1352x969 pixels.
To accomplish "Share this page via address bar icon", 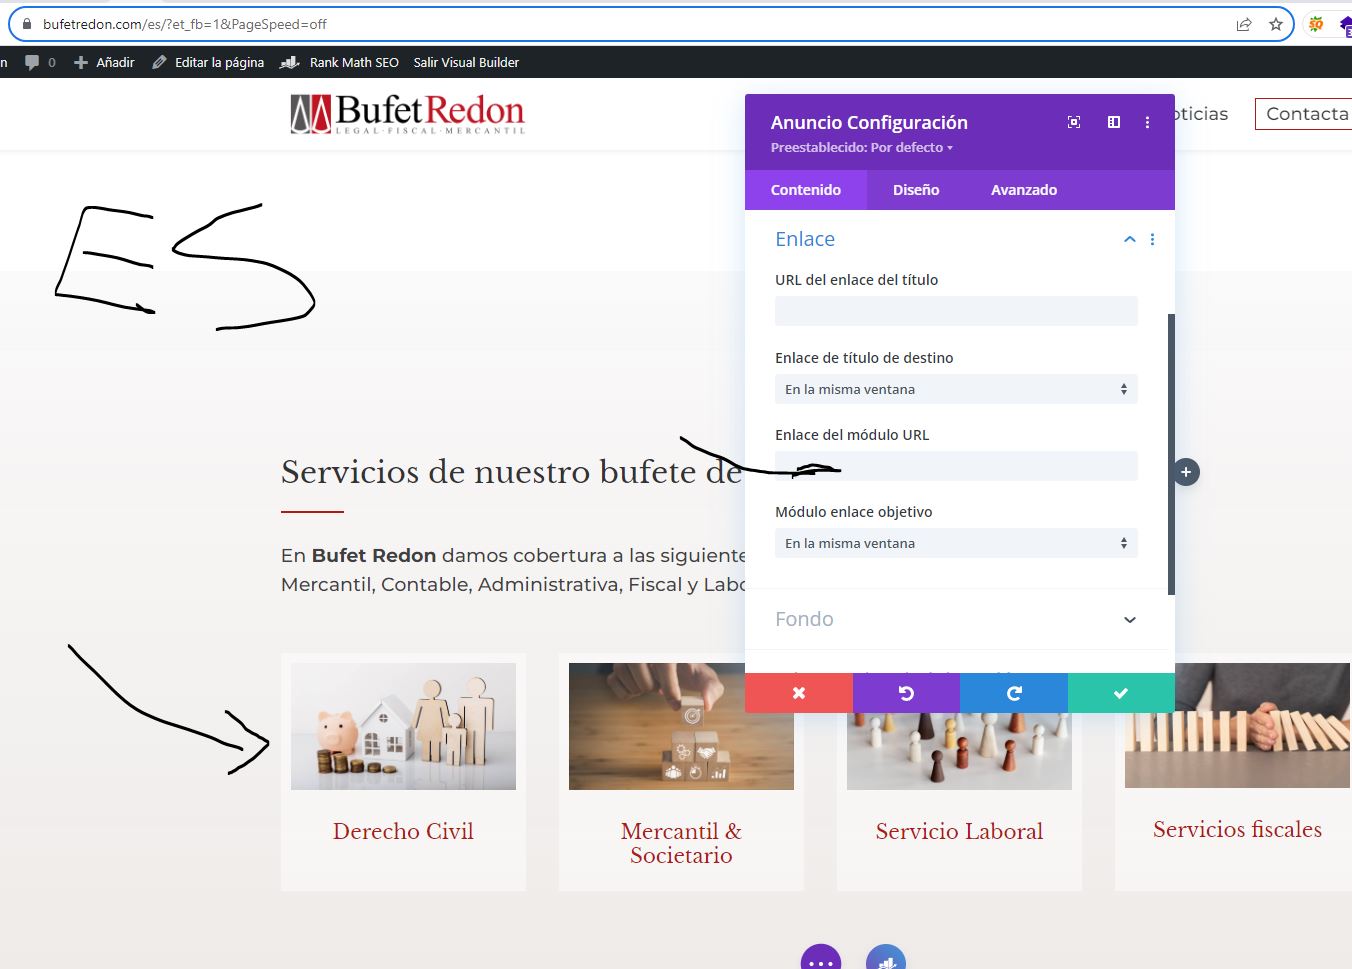I will coord(1244,24).
